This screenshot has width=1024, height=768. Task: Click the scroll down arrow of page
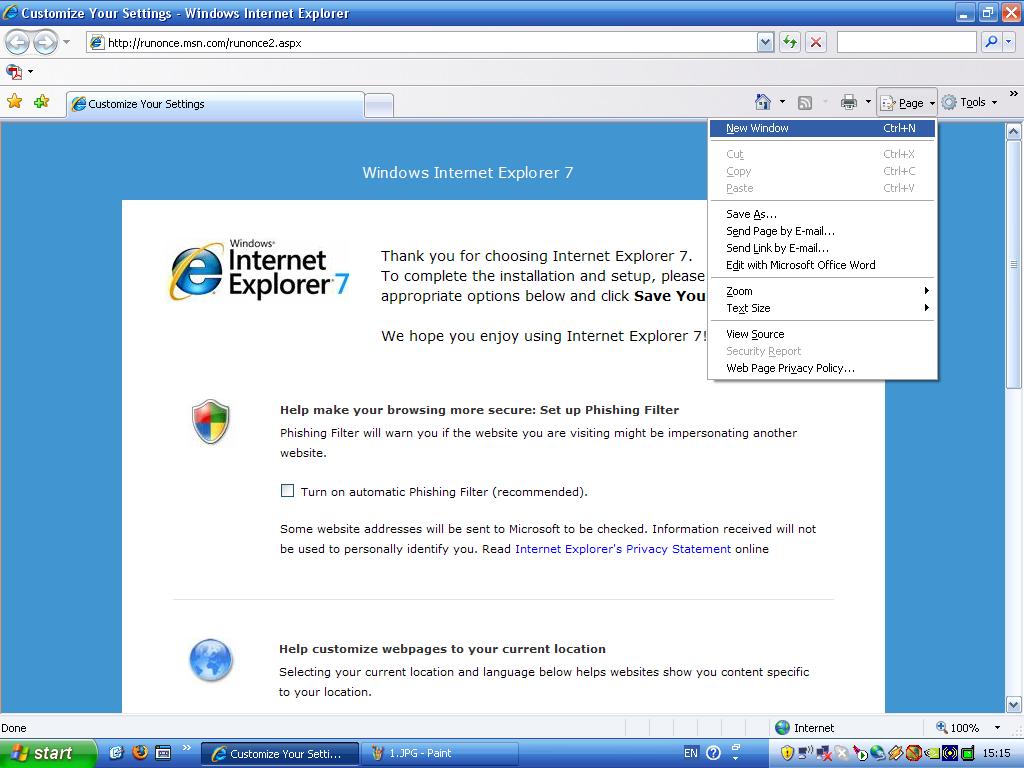[x=1014, y=704]
